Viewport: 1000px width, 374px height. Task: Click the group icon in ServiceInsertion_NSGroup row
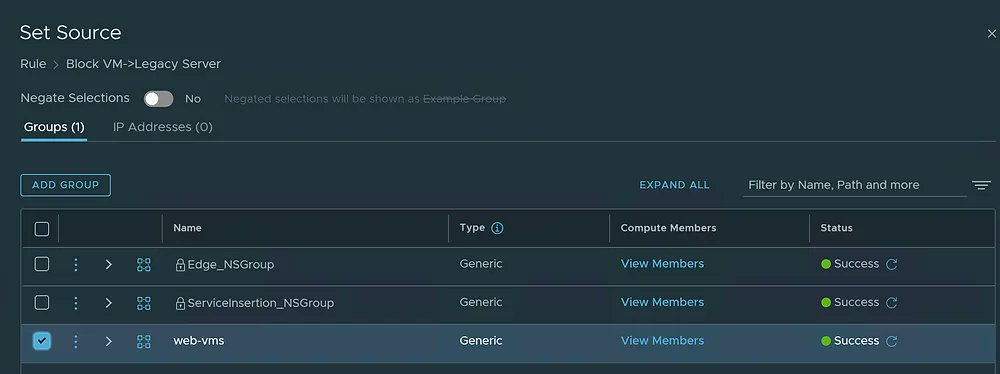click(x=144, y=303)
